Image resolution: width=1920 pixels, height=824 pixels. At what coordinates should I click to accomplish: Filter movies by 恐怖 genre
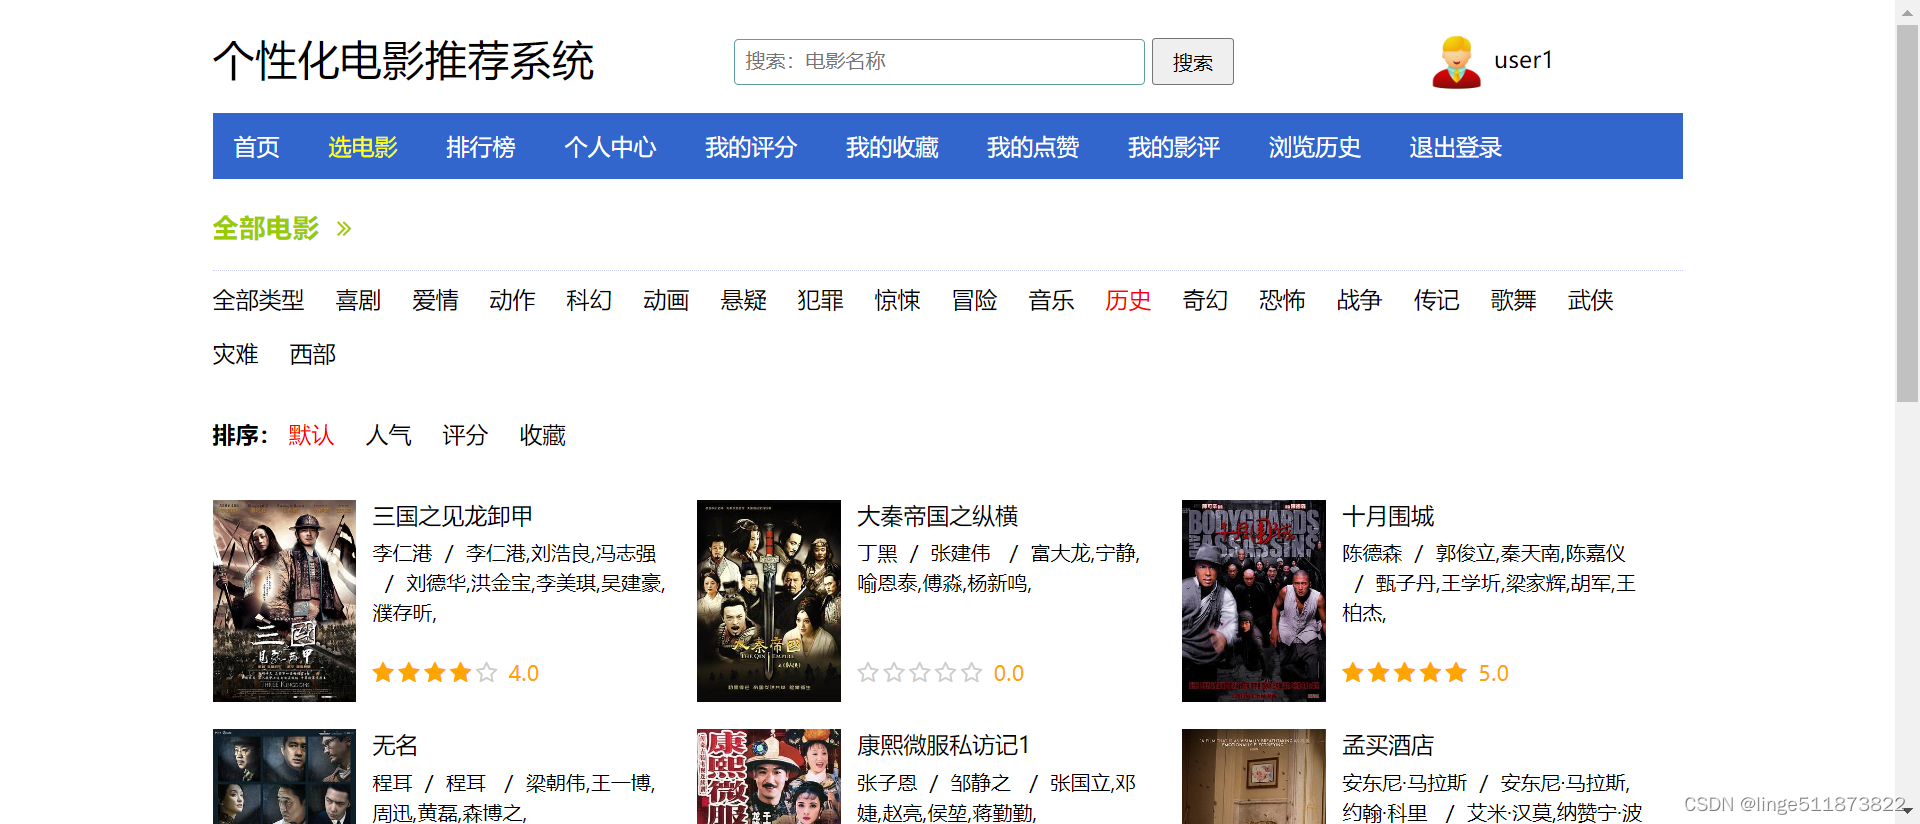point(1283,300)
